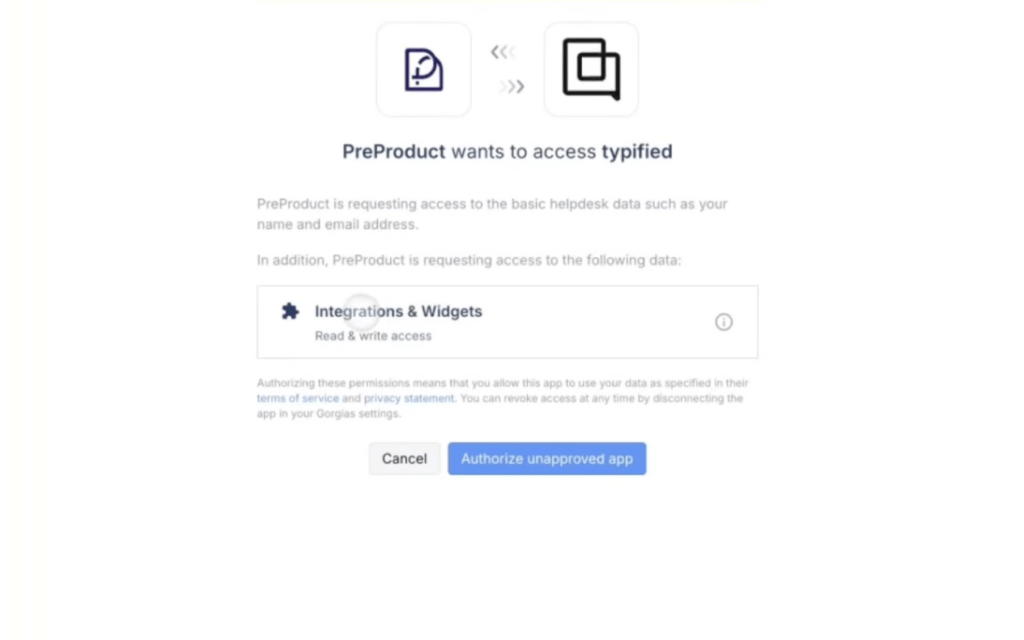The width and height of the screenshot is (1024, 640).
Task: Click the Read & write access label
Action: [x=373, y=336]
